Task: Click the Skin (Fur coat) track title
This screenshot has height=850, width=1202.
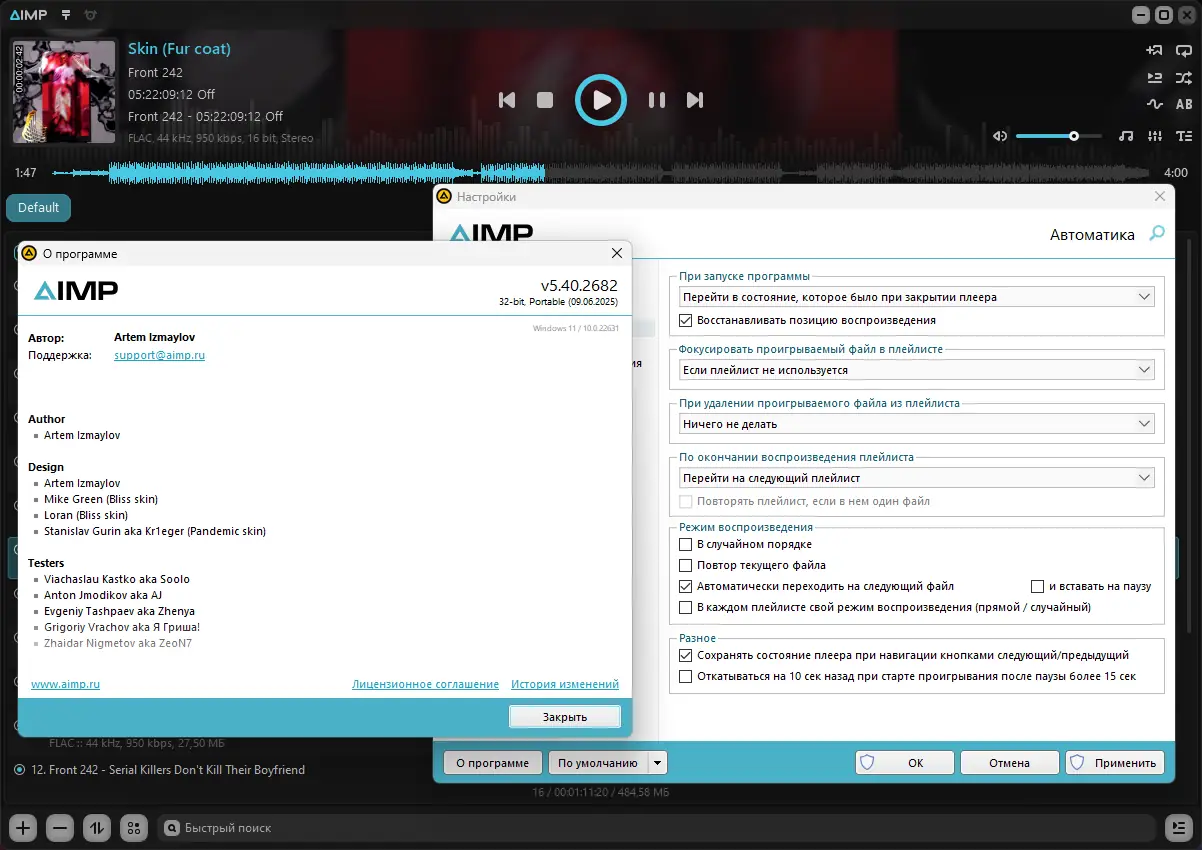Action: (x=179, y=49)
